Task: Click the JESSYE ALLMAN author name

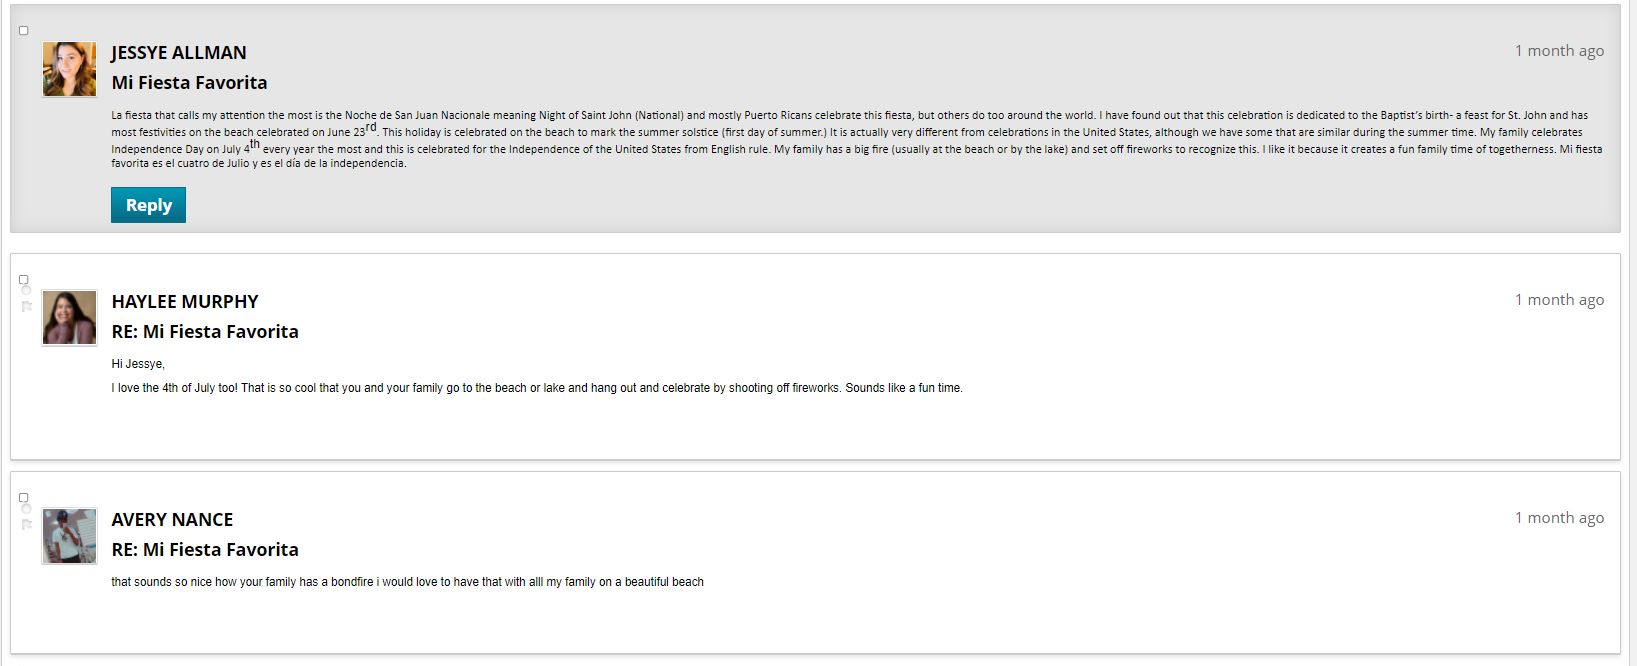Action: click(179, 53)
